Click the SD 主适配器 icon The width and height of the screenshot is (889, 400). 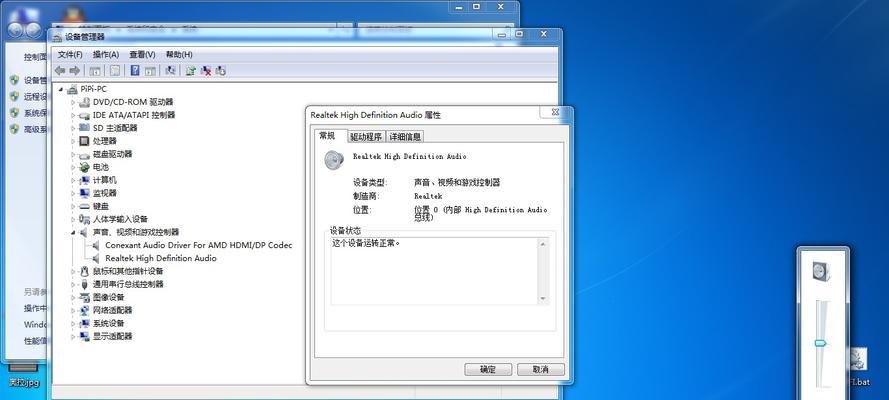pos(84,128)
